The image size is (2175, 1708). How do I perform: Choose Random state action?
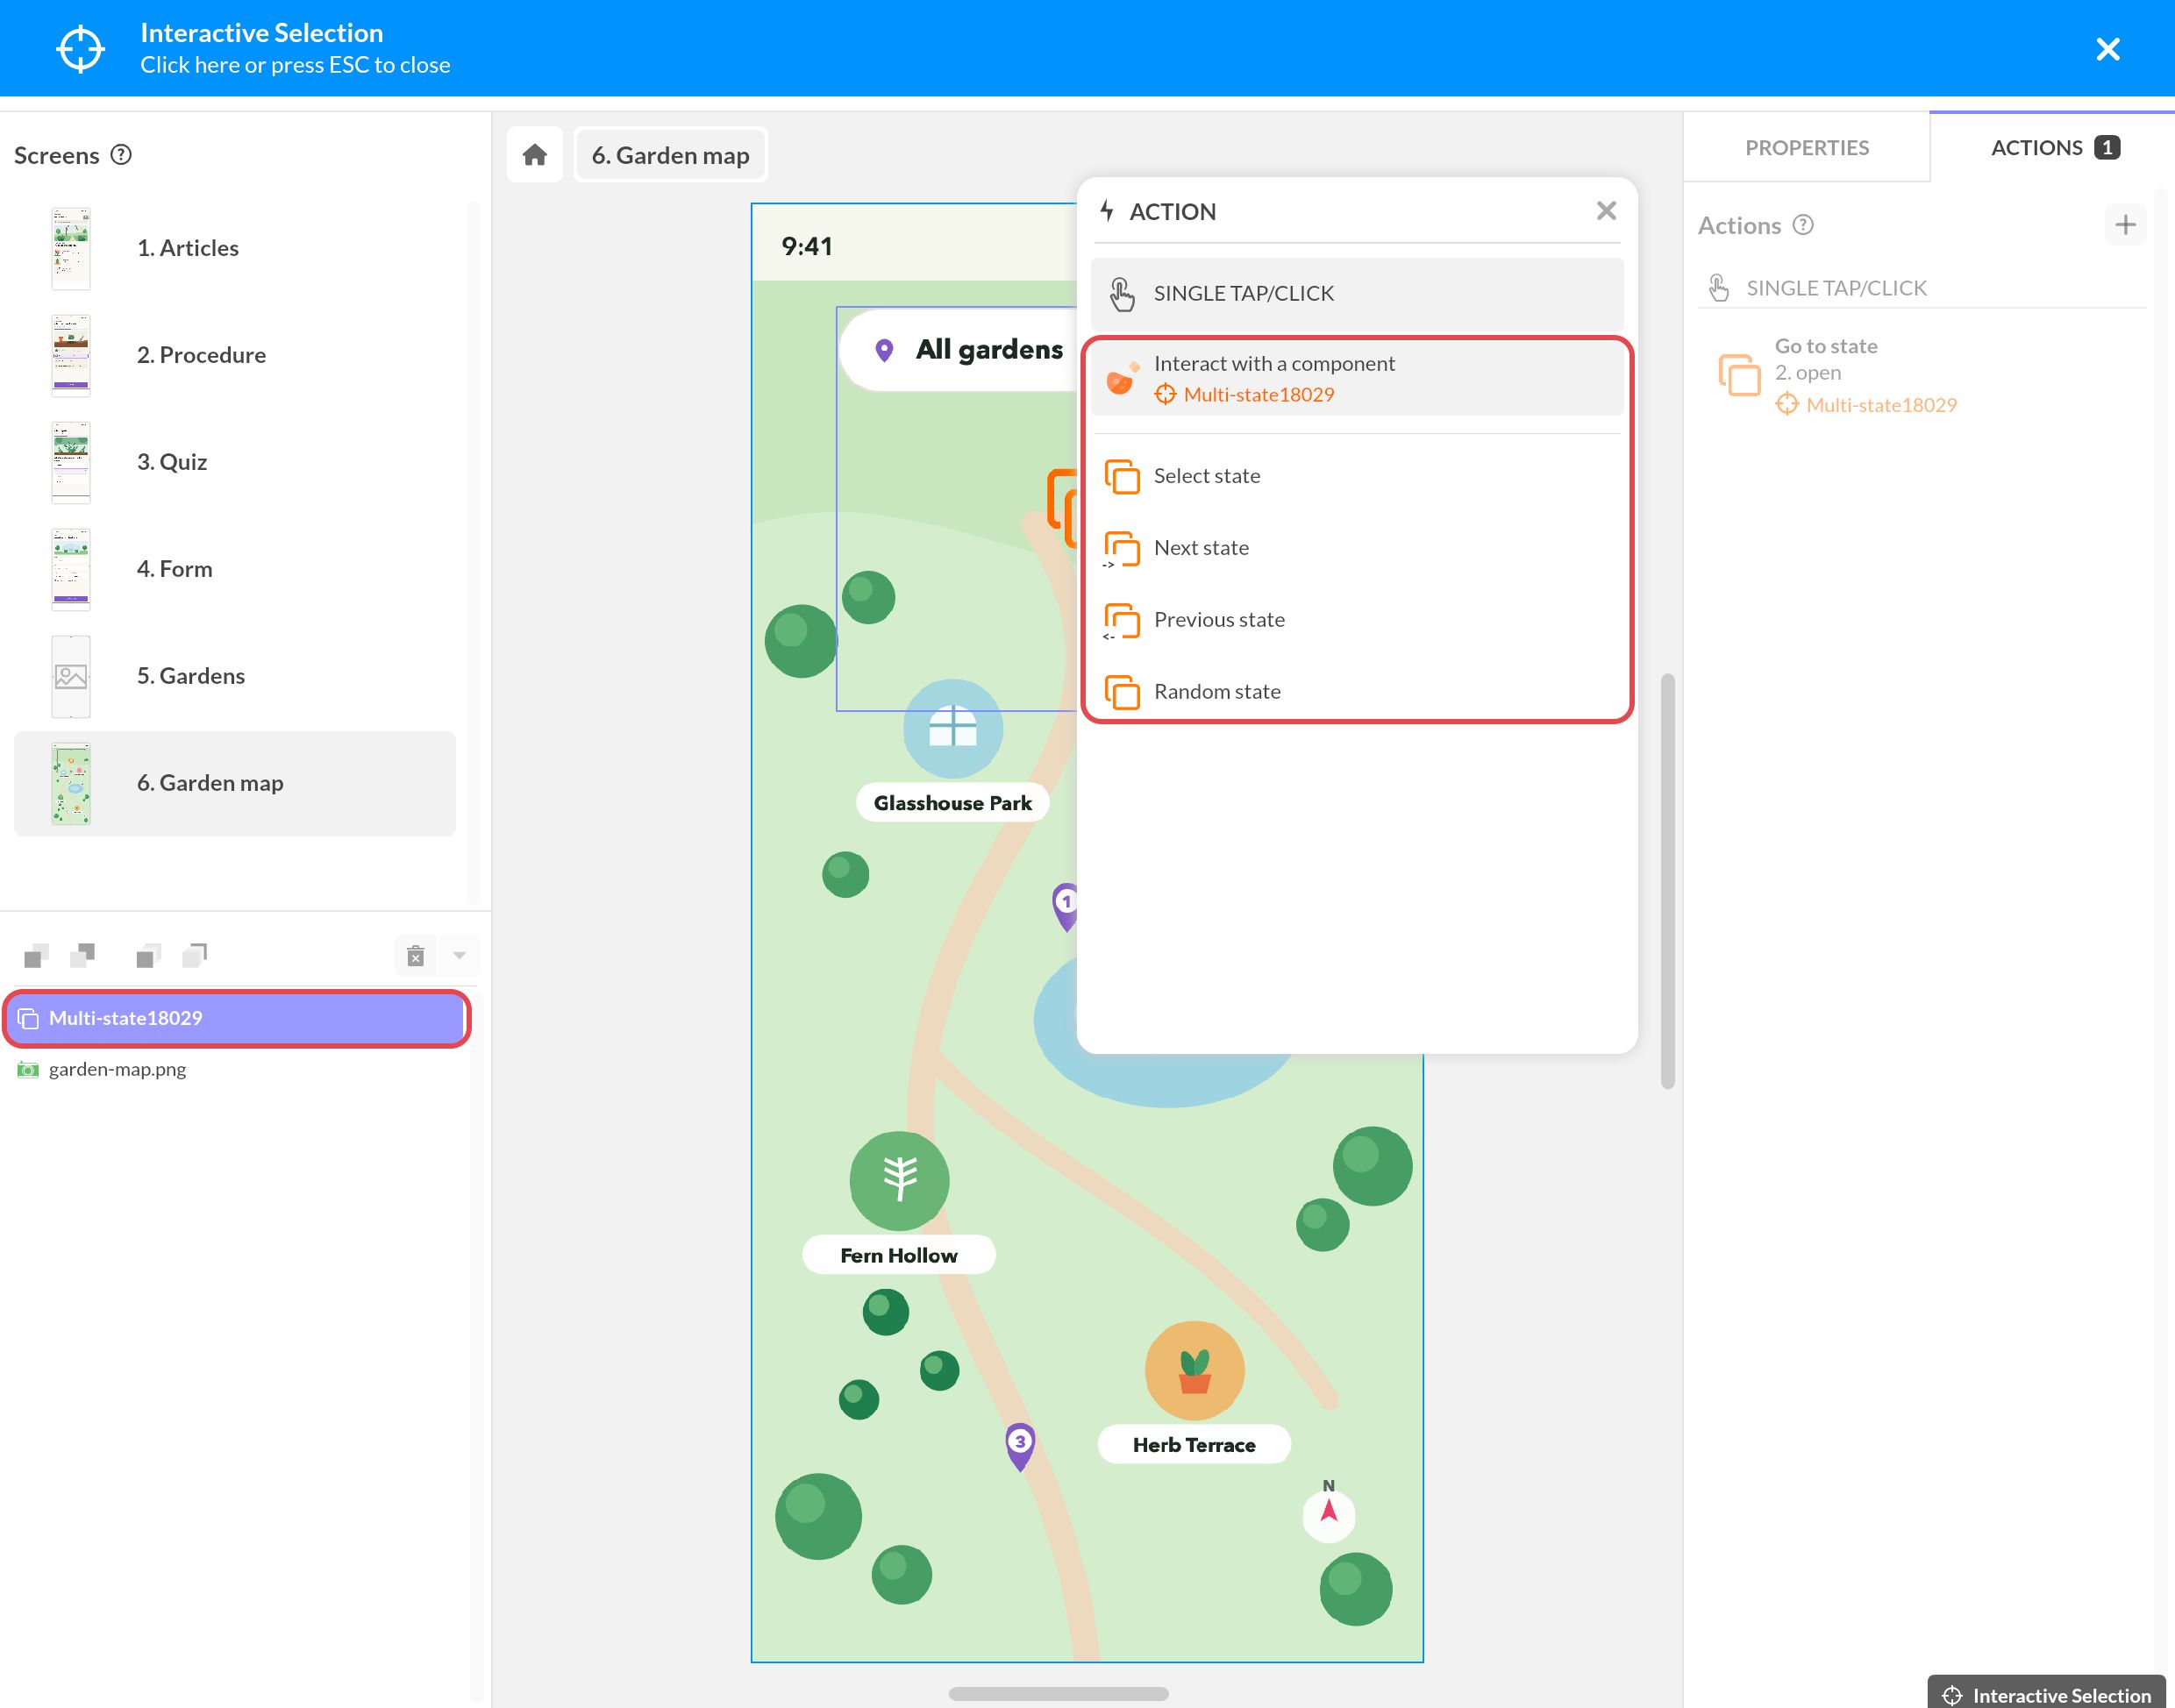click(1357, 692)
